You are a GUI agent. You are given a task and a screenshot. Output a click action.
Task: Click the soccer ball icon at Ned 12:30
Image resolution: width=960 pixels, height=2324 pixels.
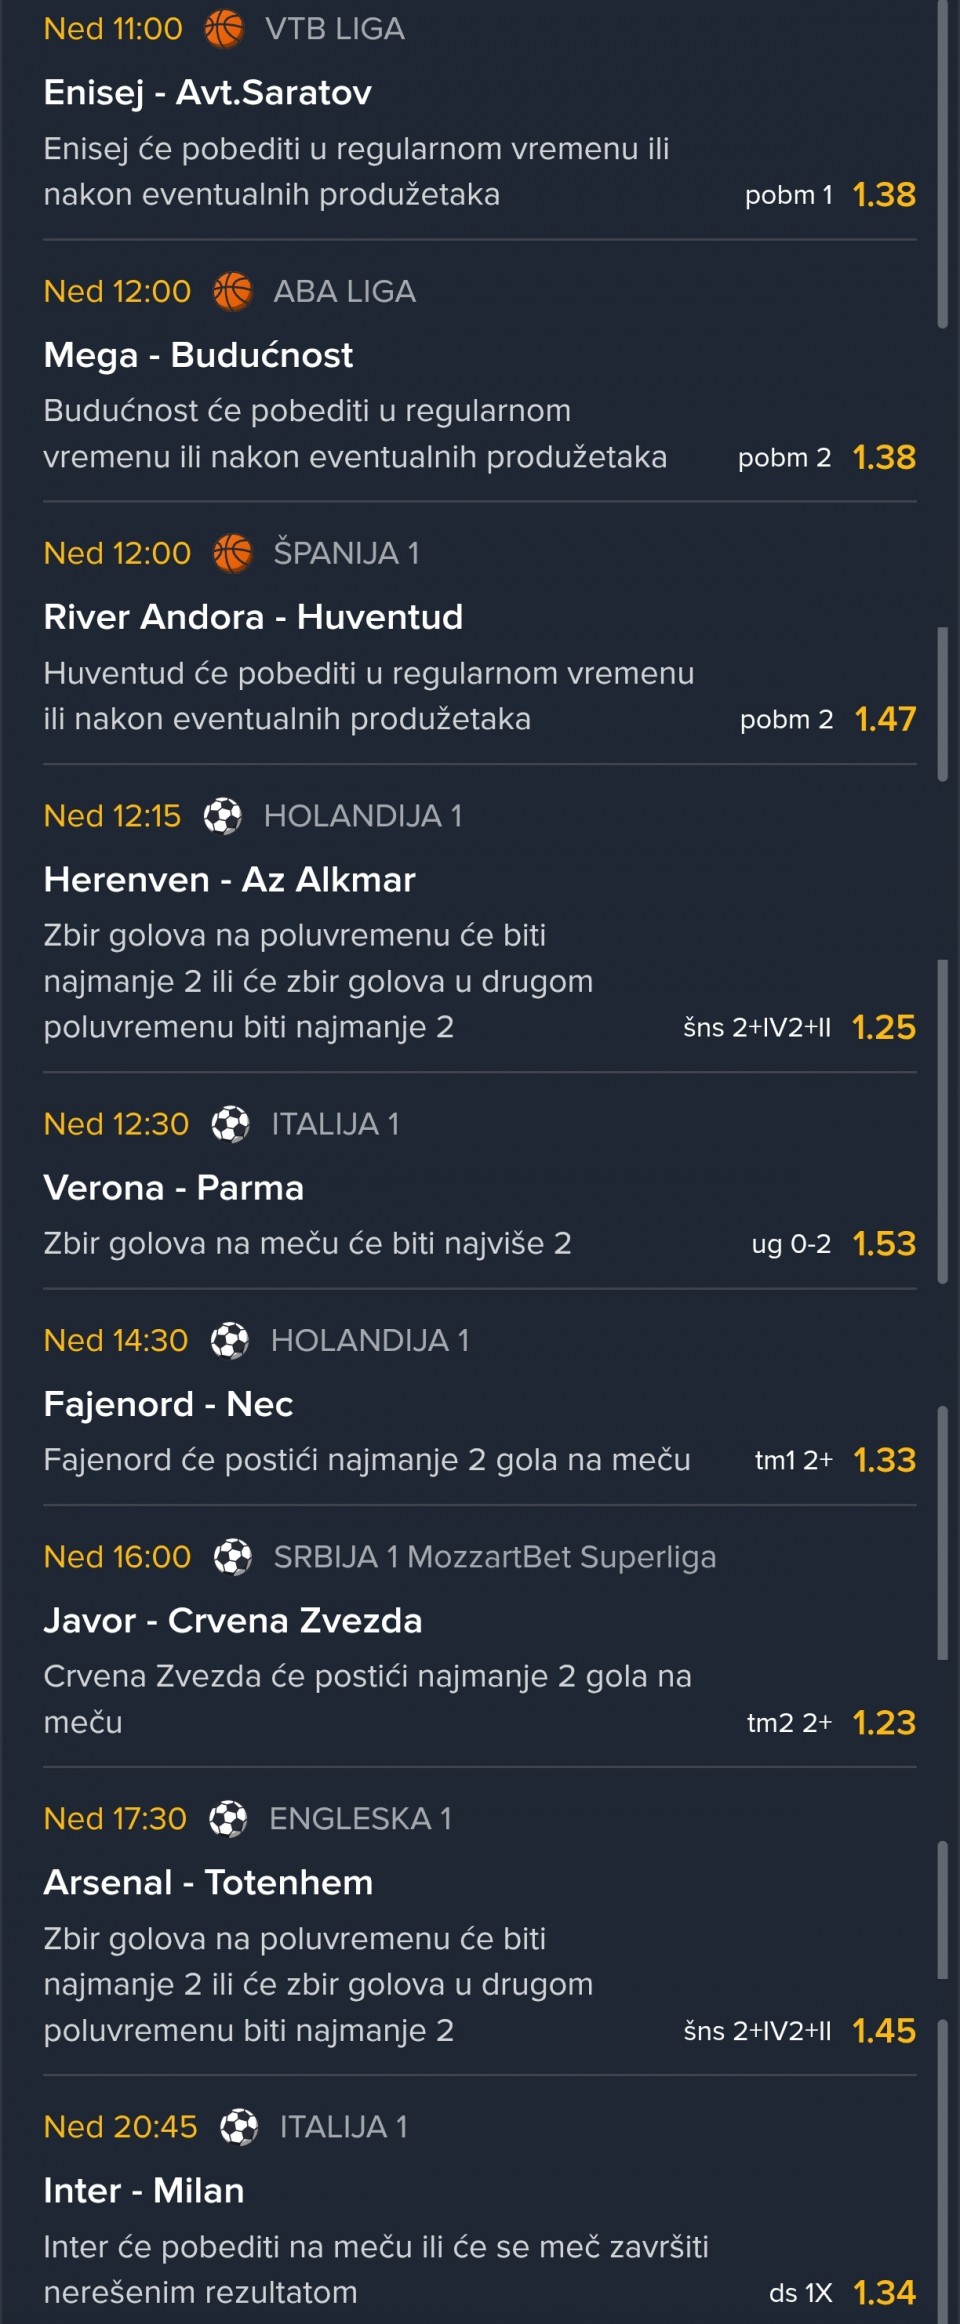[231, 1124]
